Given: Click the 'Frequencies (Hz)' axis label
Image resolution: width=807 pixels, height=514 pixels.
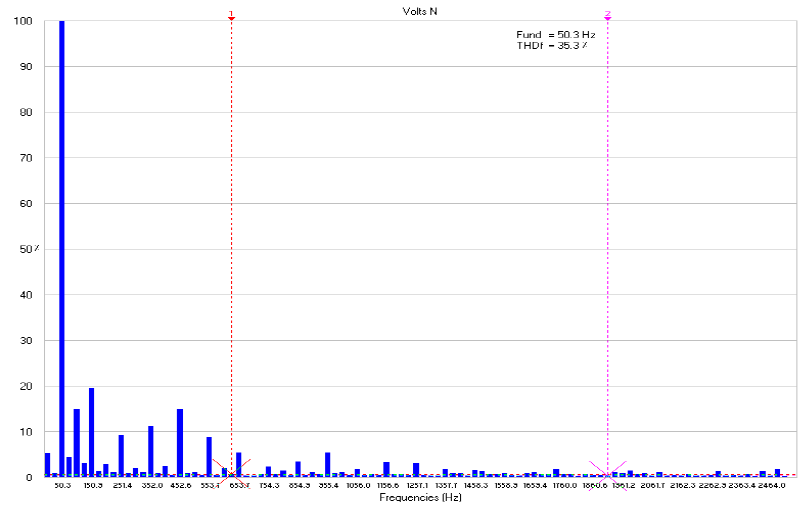Looking at the screenshot, I should click(x=418, y=496).
